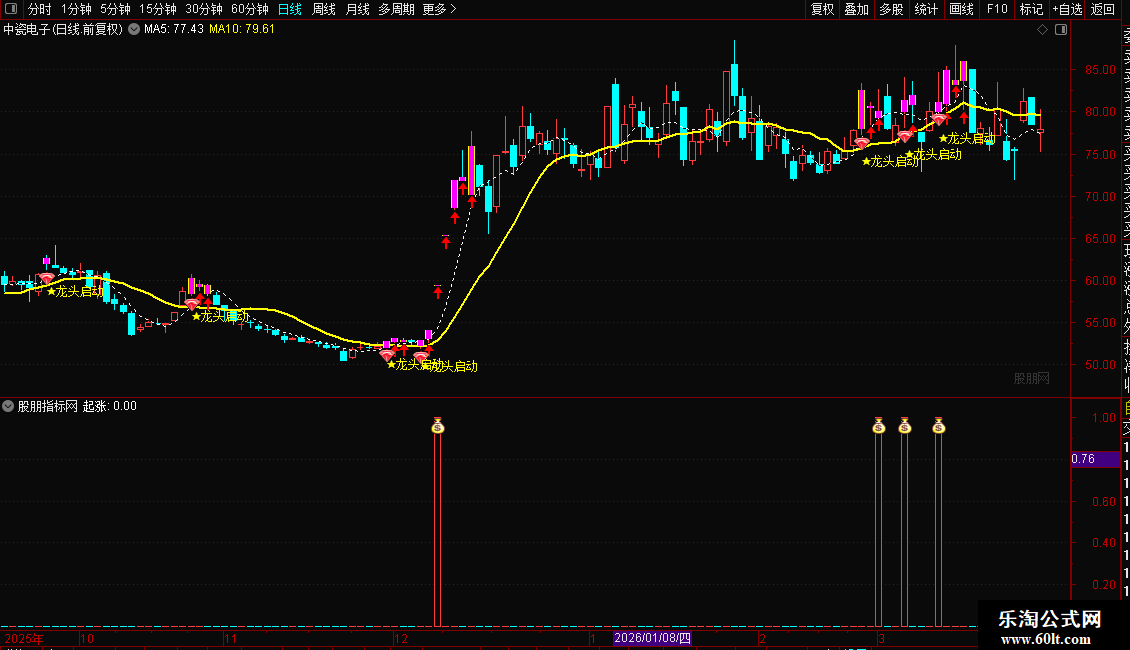Switch to the 30分钟 period
Screen dimensions: 1130x650
tap(204, 9)
